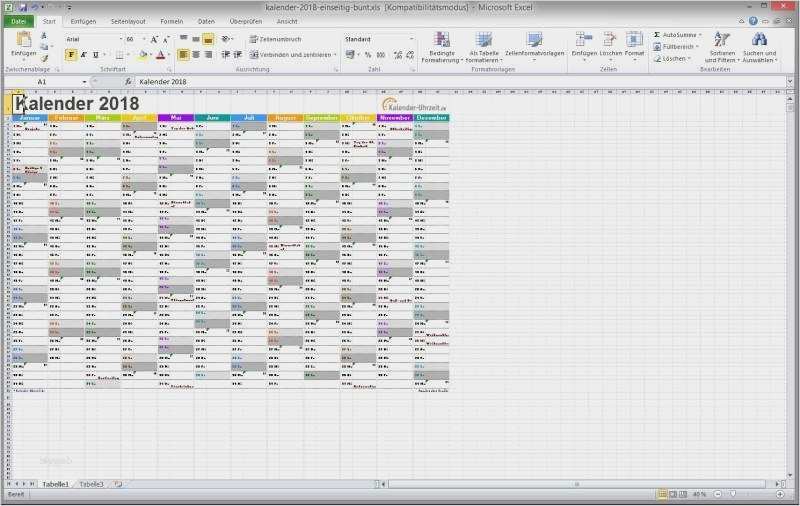Screen dimensions: 800x506
Task: Click the Füllbereich button
Action: click(x=676, y=46)
